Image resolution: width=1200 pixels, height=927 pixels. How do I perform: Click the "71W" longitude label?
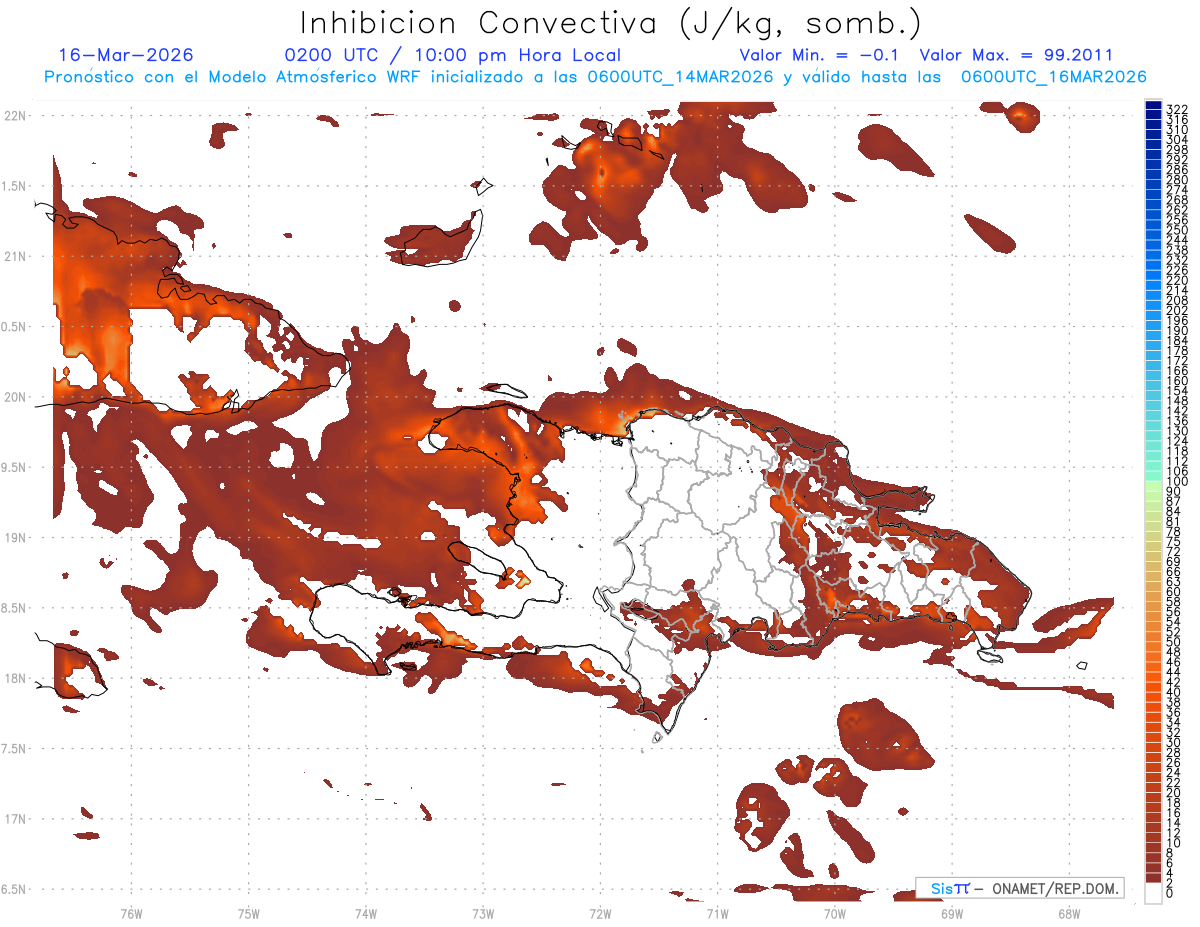click(717, 913)
